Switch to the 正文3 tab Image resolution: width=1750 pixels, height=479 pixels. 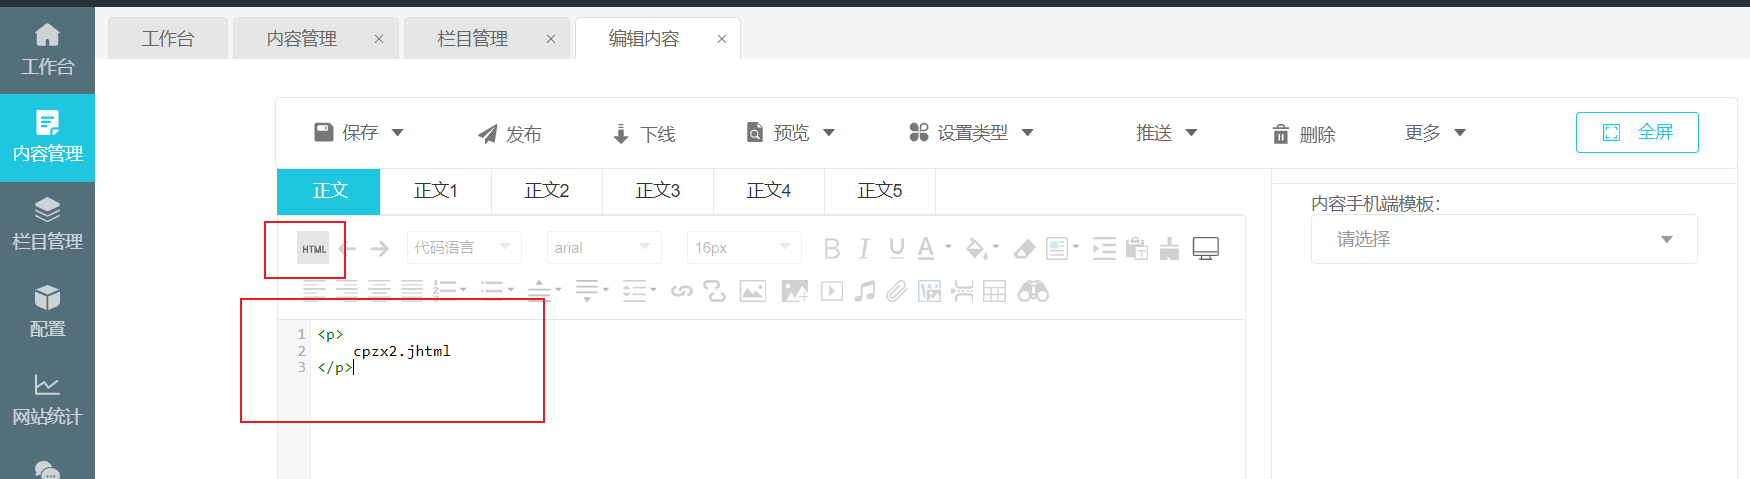click(x=658, y=191)
